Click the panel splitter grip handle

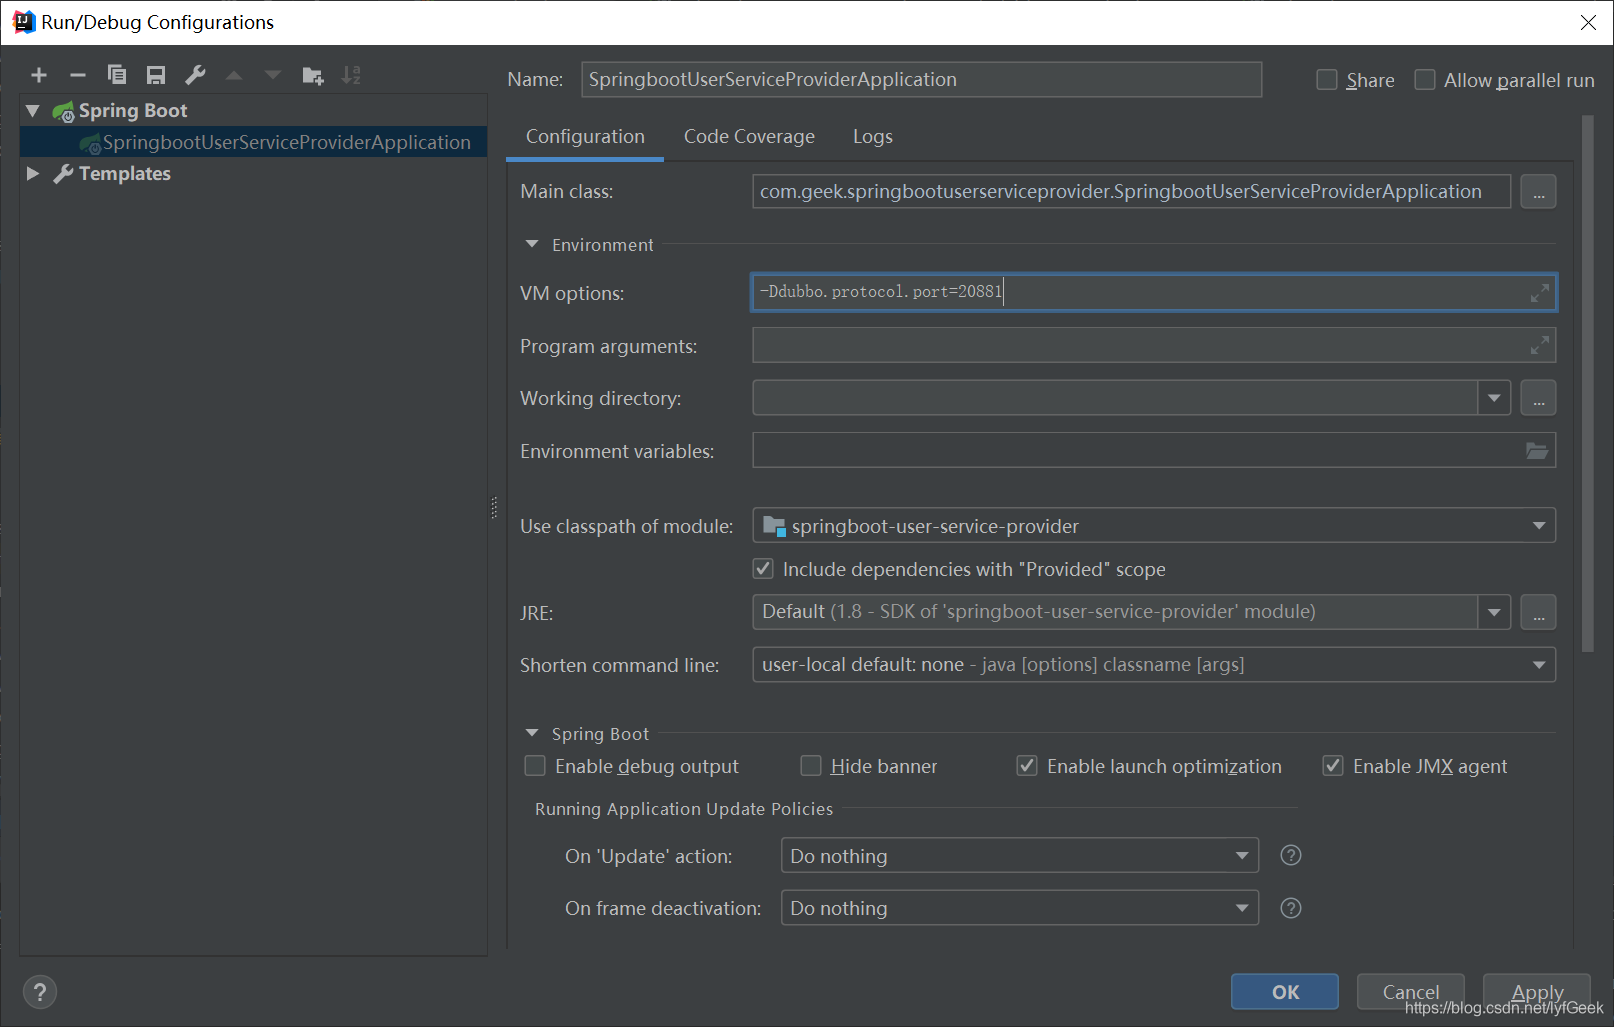[x=494, y=508]
